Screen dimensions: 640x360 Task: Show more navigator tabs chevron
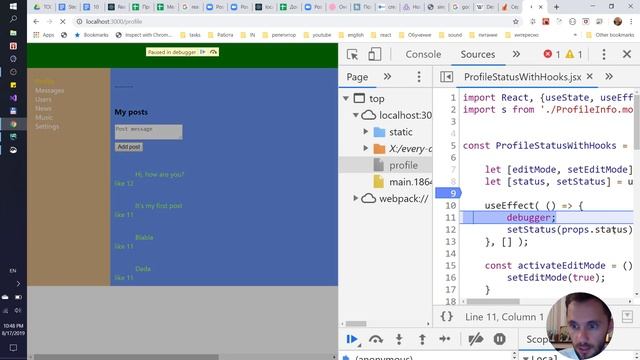pyautogui.click(x=387, y=76)
